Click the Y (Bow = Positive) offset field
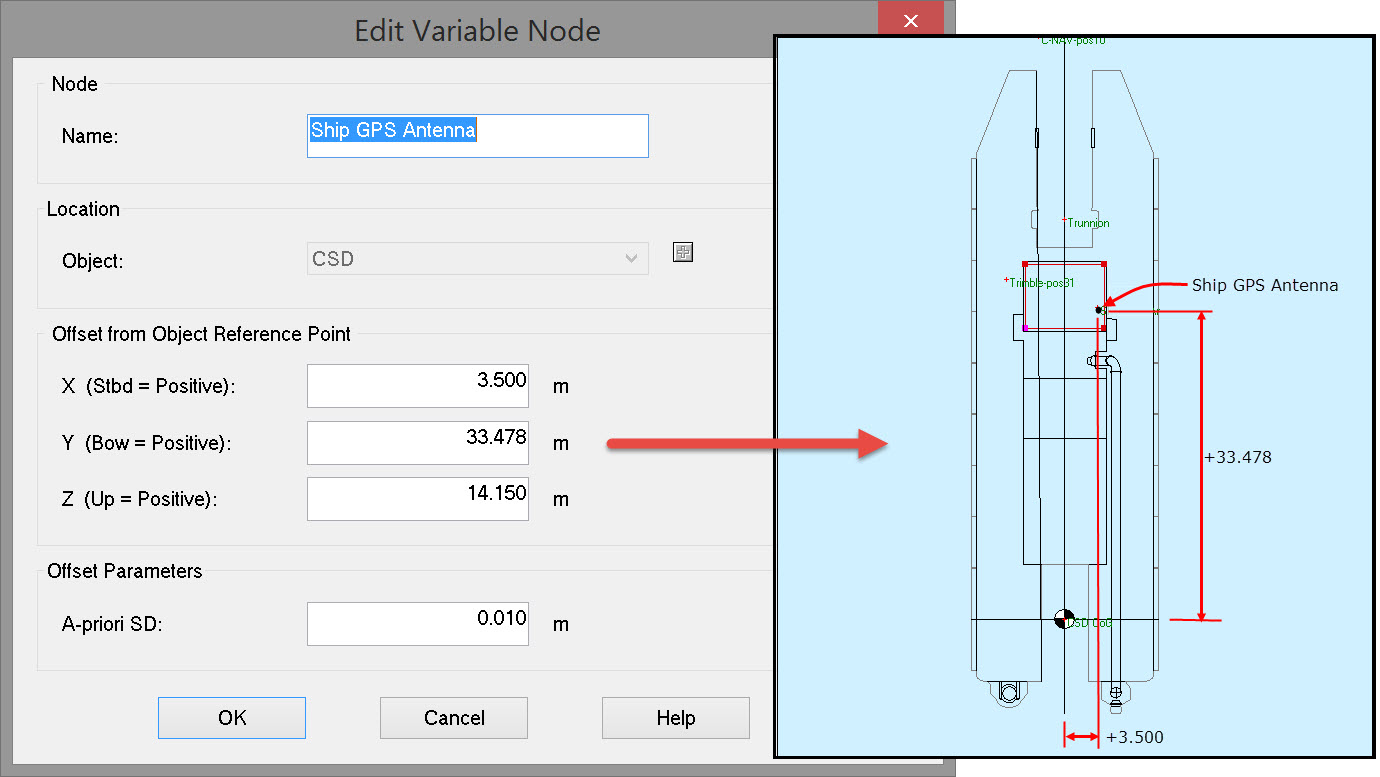Image resolution: width=1380 pixels, height=777 pixels. click(x=417, y=442)
